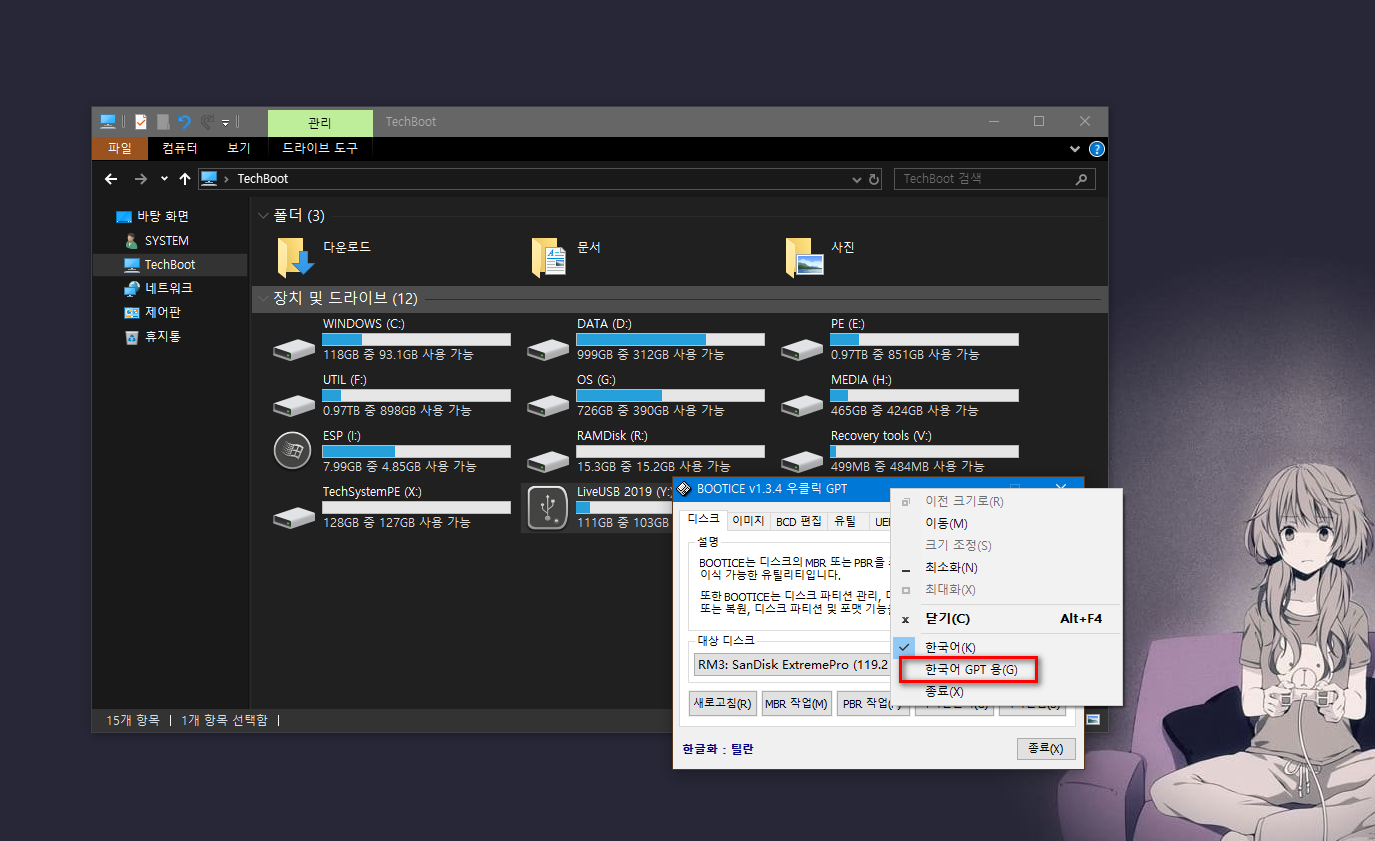Viewport: 1375px width, 841px height.
Task: Choose 최소화(N) in the system menu
Action: (1007, 567)
